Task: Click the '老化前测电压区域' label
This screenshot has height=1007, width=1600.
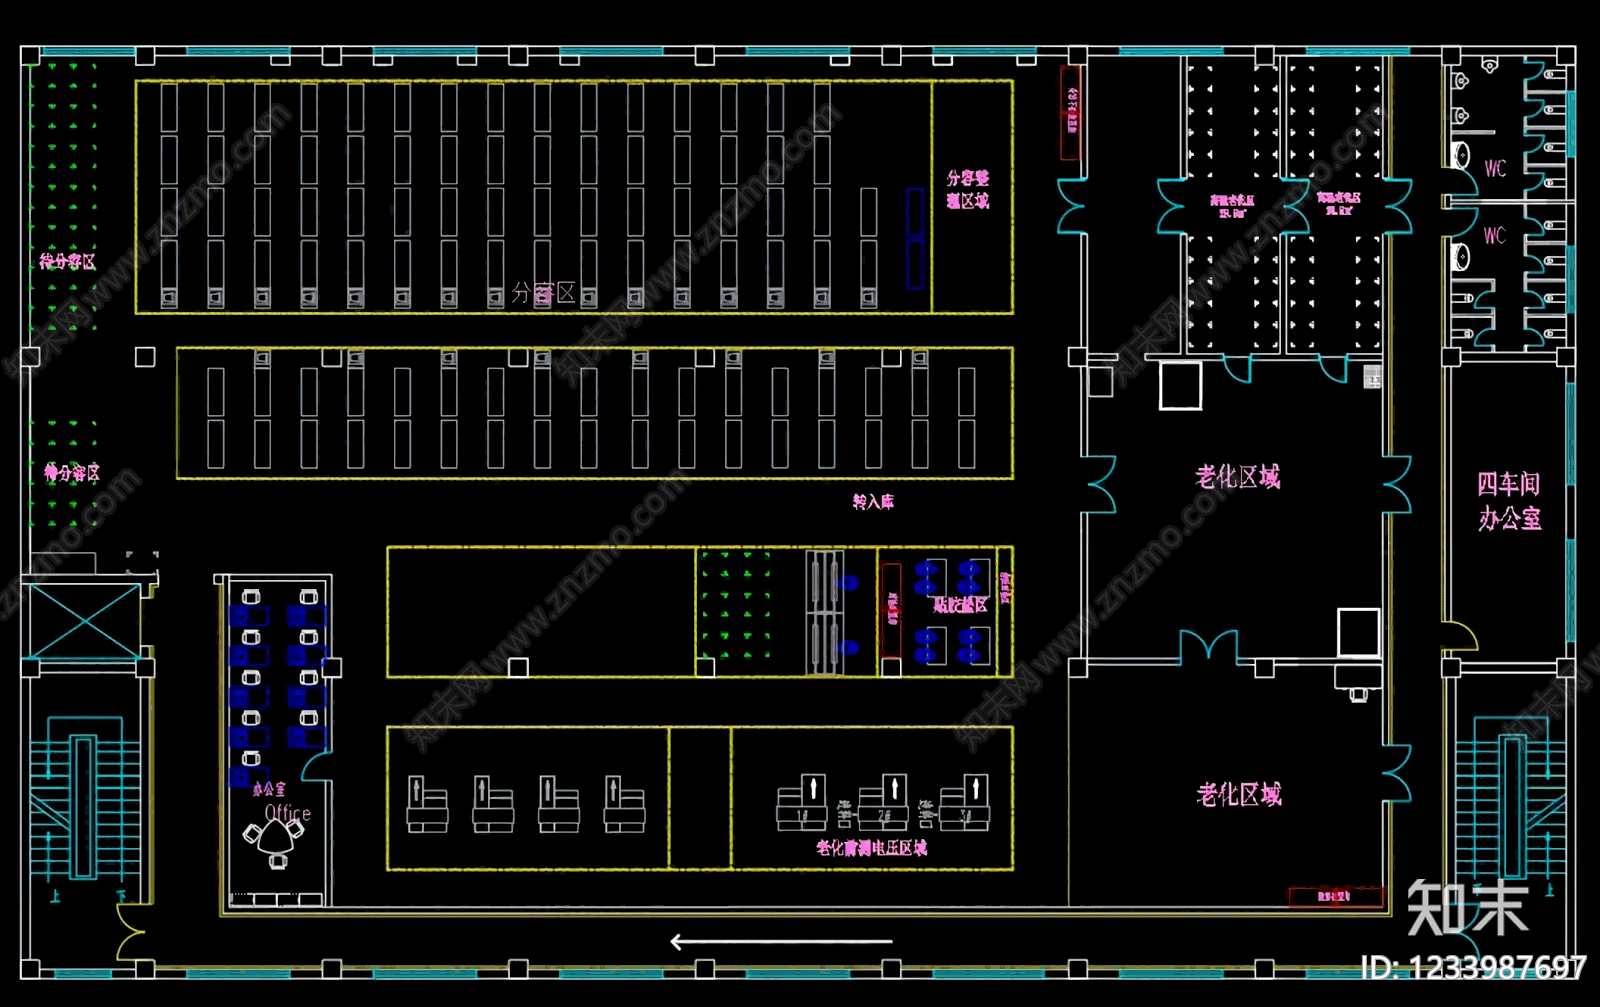Action: pyautogui.click(x=872, y=848)
